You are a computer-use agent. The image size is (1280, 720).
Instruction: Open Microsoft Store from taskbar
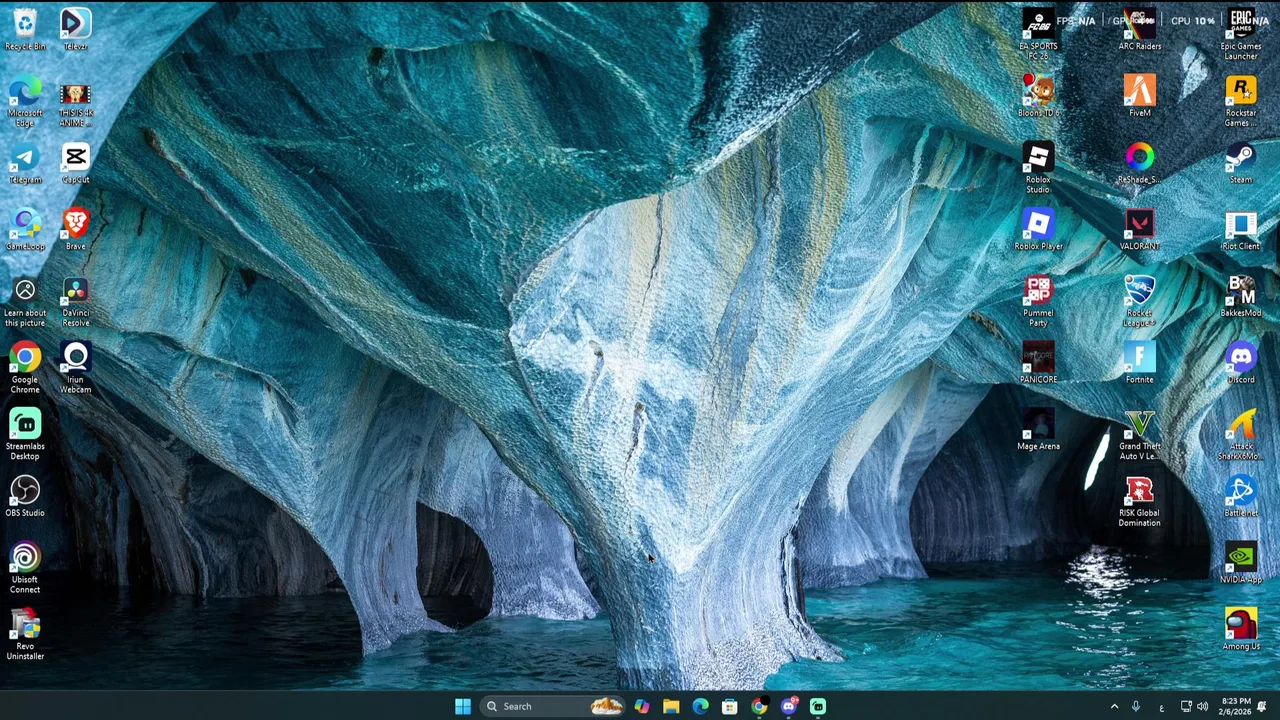point(730,706)
